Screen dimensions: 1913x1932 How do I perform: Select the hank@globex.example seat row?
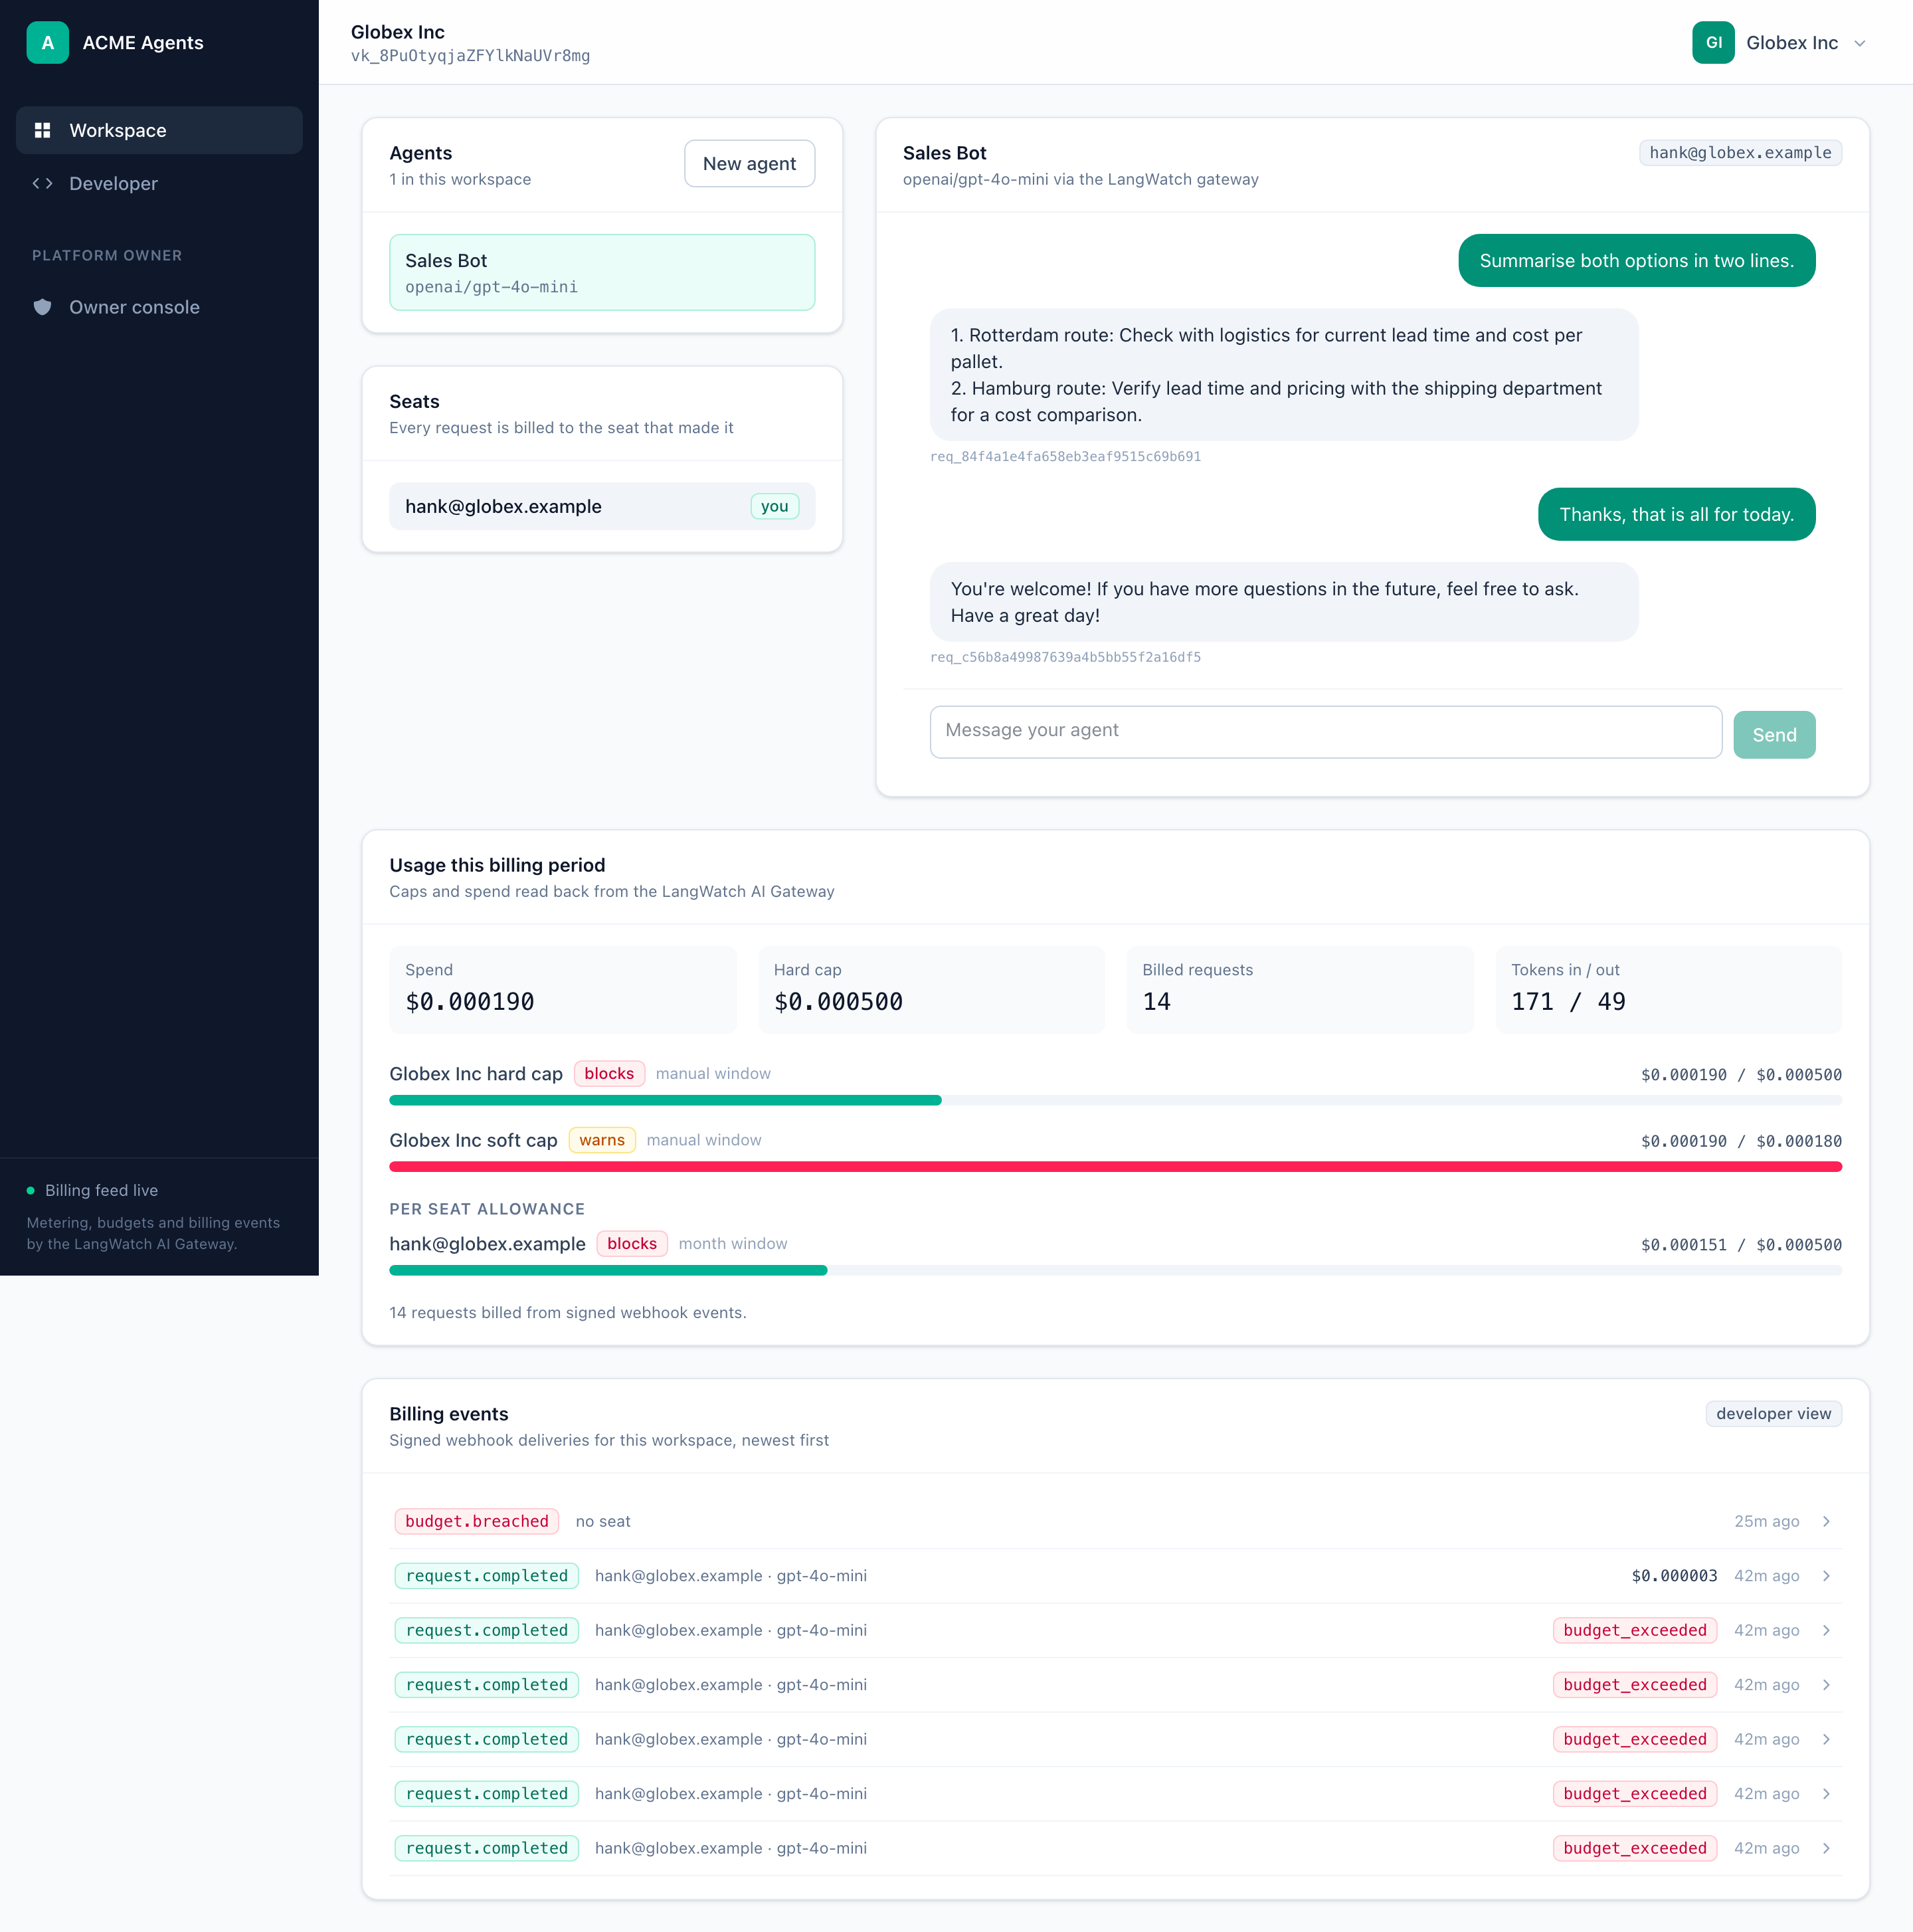[602, 506]
